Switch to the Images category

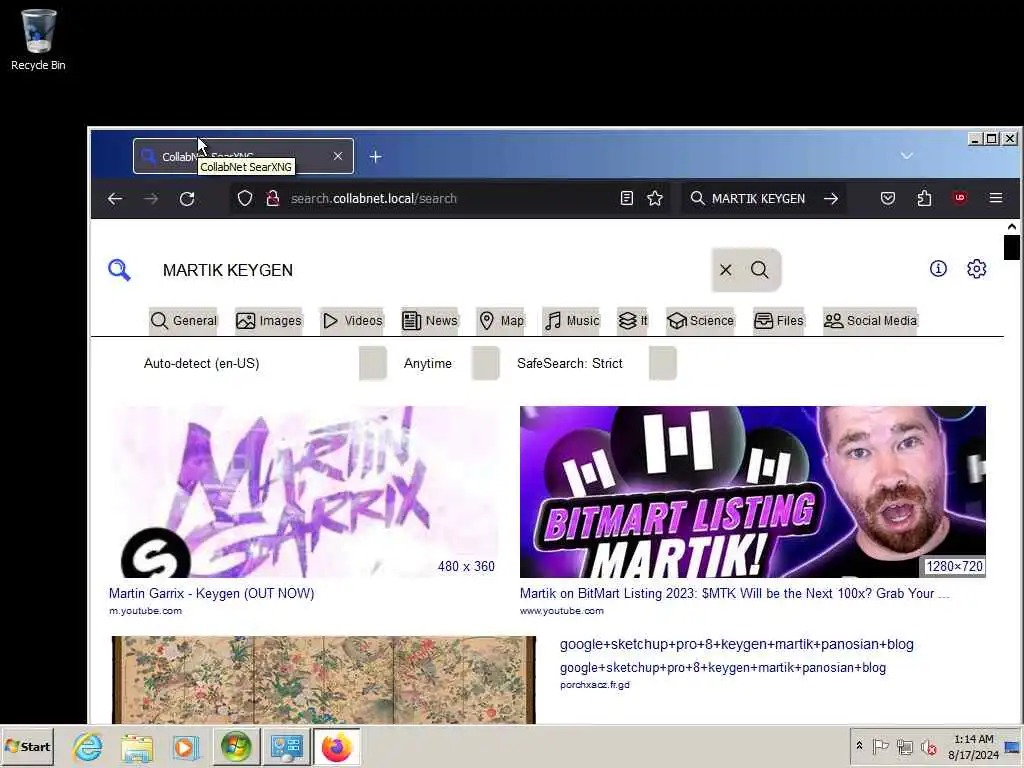click(x=269, y=321)
